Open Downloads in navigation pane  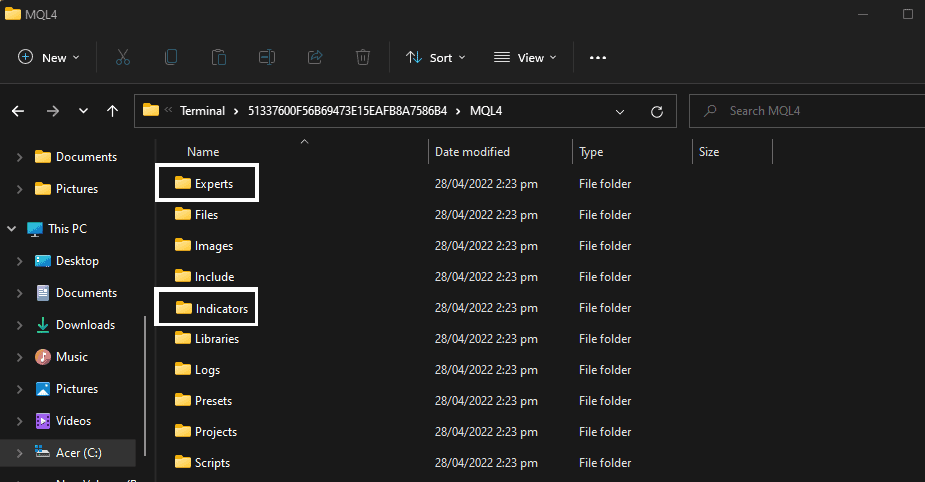[x=75, y=324]
